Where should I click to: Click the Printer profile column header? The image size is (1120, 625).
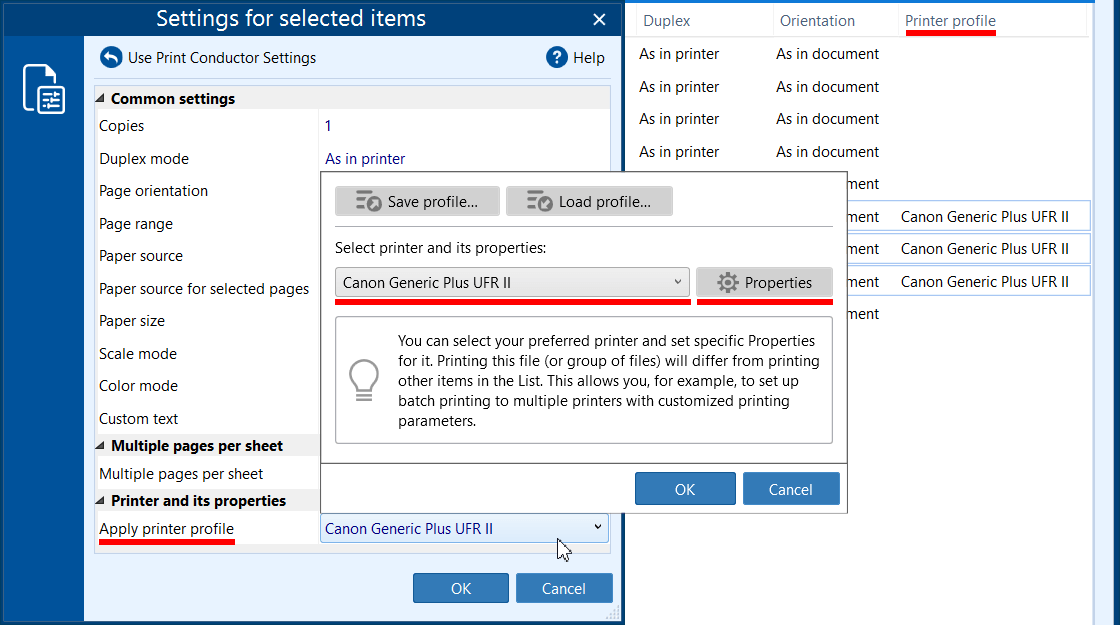pyautogui.click(x=950, y=21)
